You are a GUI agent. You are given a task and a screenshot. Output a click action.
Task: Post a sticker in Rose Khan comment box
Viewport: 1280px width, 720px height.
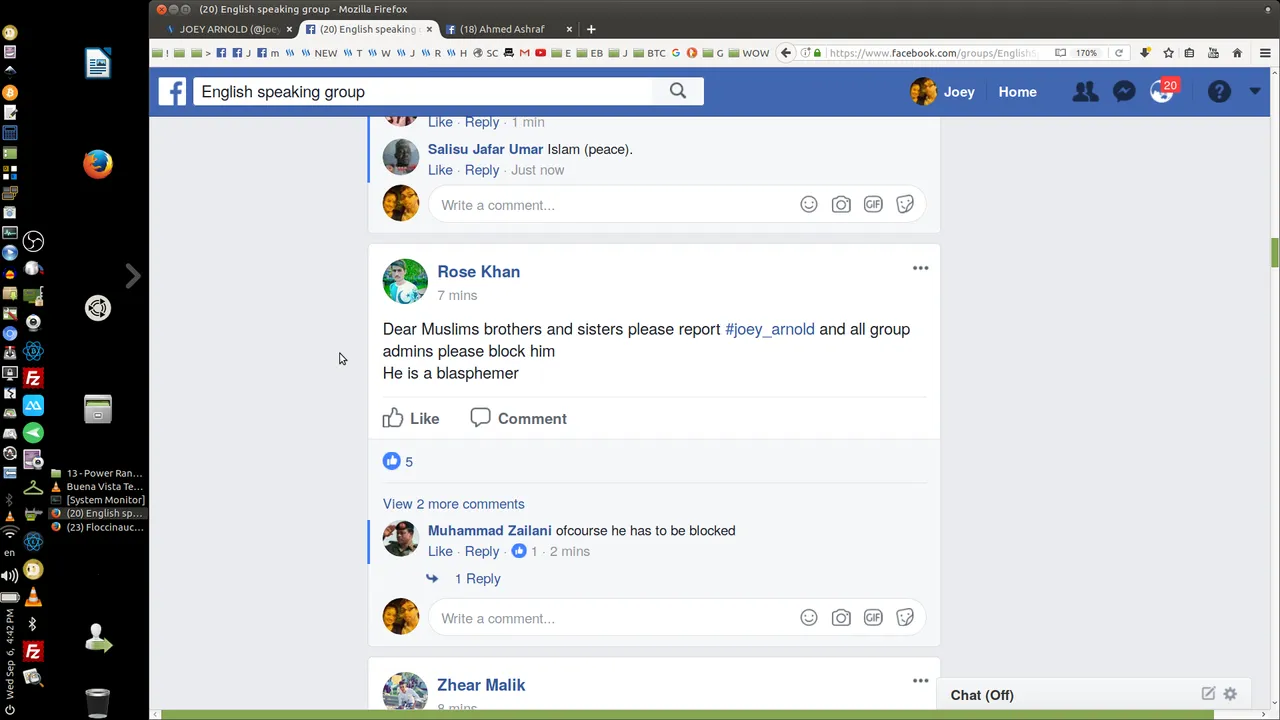[905, 618]
